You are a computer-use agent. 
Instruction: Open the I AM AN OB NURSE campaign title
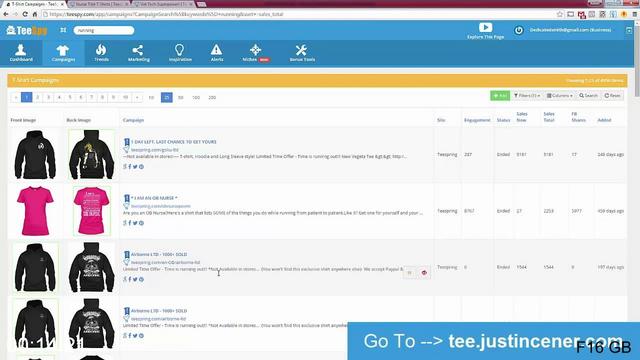(x=154, y=198)
